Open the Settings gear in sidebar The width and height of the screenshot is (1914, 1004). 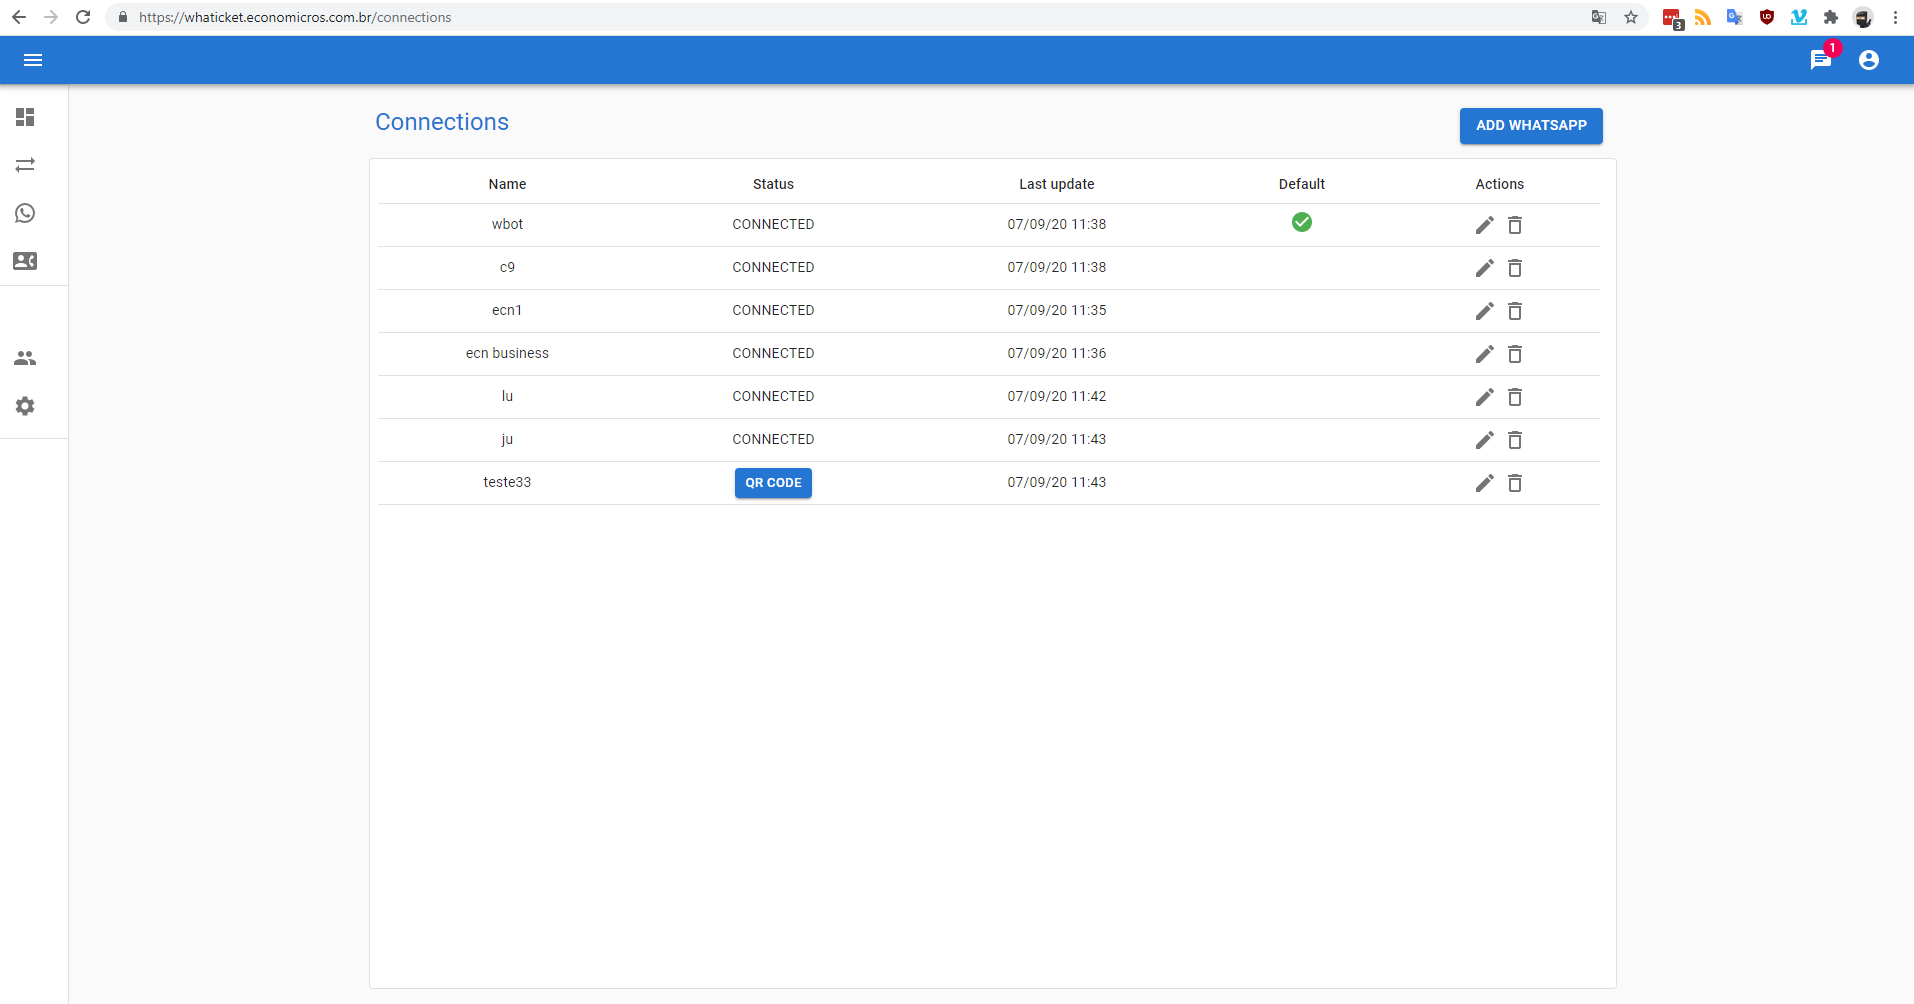(x=25, y=406)
